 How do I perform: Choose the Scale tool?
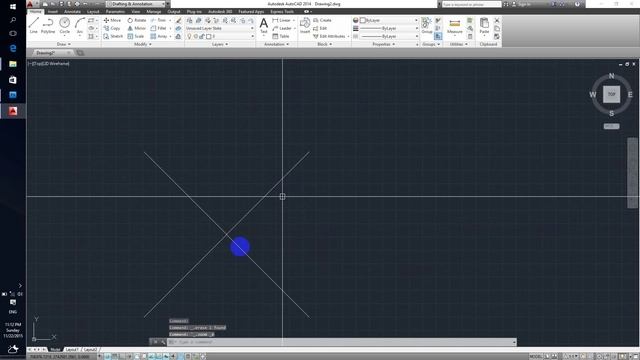[x=136, y=36]
